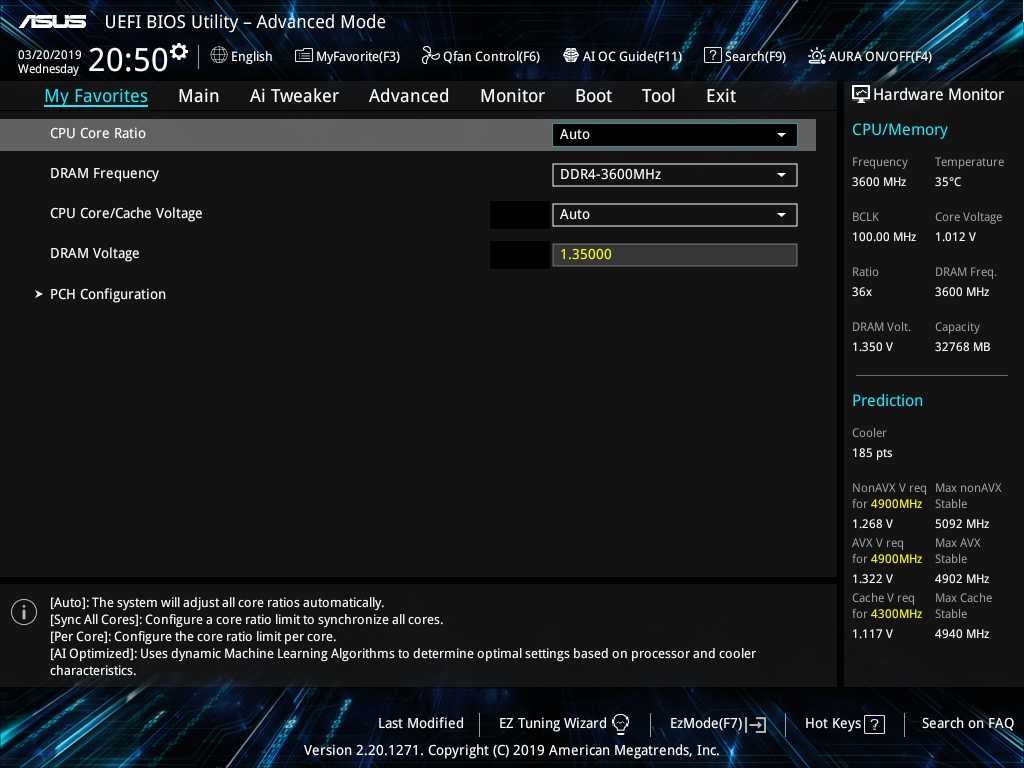Switch to the Ai Tweaker tab

click(x=294, y=96)
